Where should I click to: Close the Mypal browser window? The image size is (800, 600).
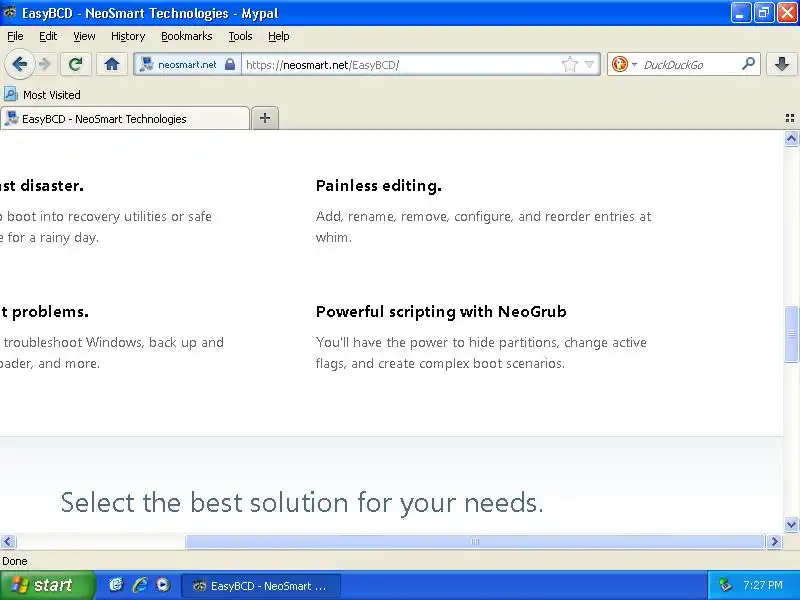coord(787,13)
